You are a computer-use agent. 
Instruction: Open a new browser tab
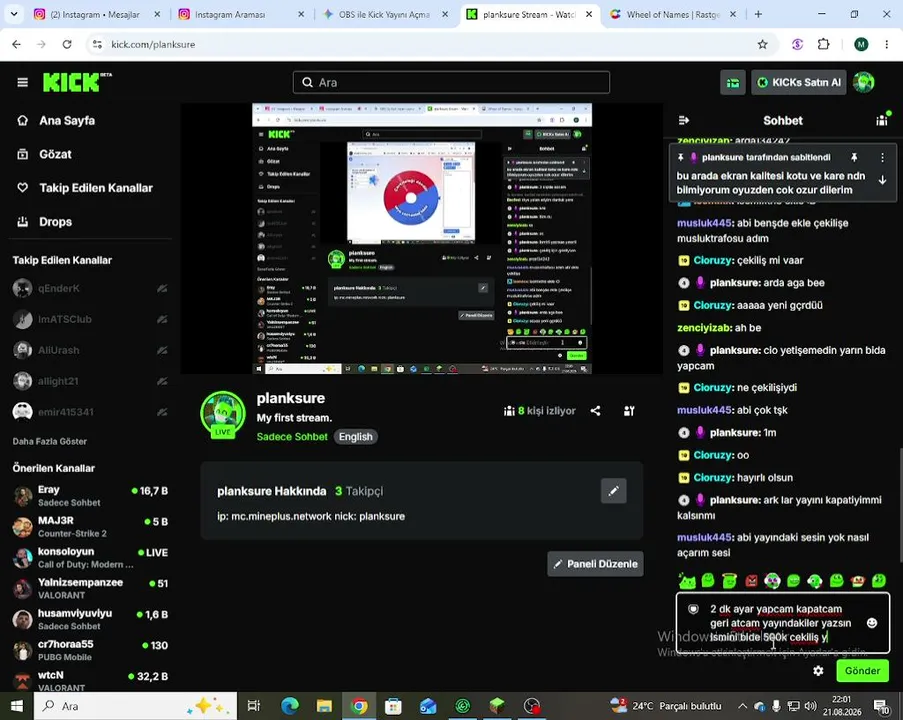[x=758, y=14]
